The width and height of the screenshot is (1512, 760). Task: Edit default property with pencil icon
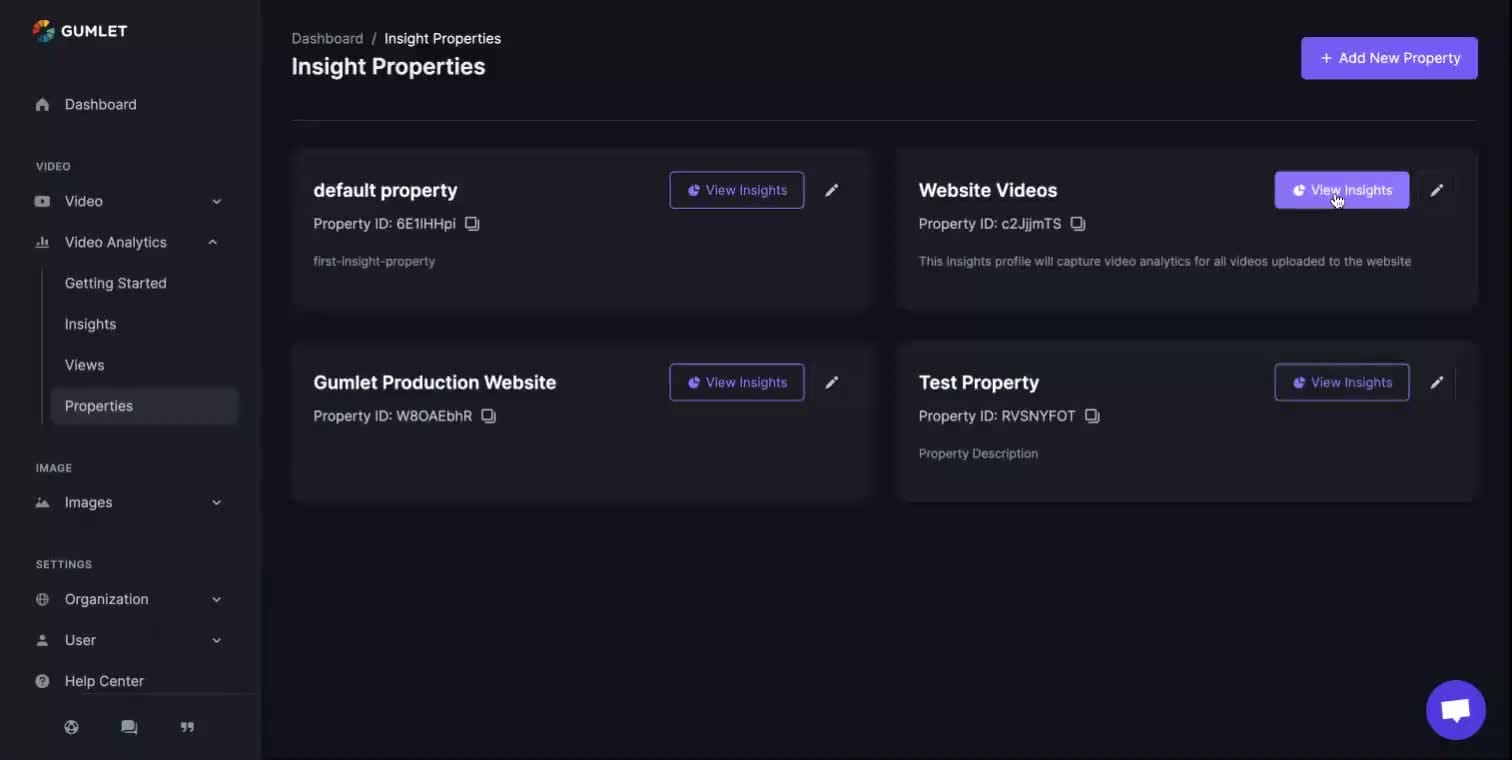832,190
